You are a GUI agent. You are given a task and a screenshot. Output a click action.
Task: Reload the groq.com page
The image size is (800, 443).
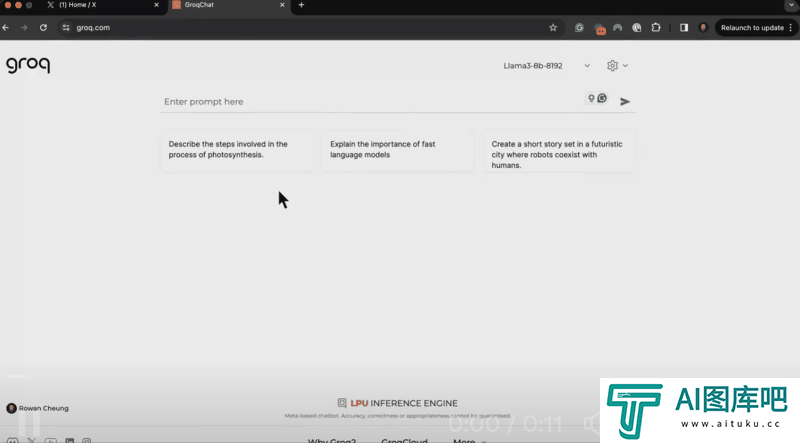(x=43, y=28)
